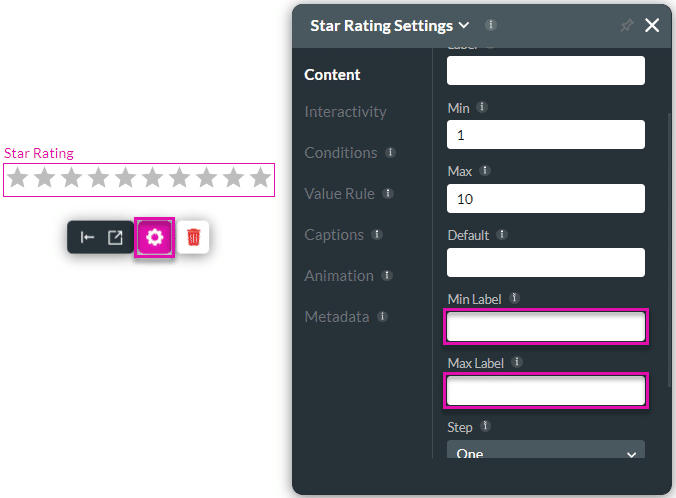The image size is (676, 498).
Task: Select the Captions tab
Action: click(334, 235)
